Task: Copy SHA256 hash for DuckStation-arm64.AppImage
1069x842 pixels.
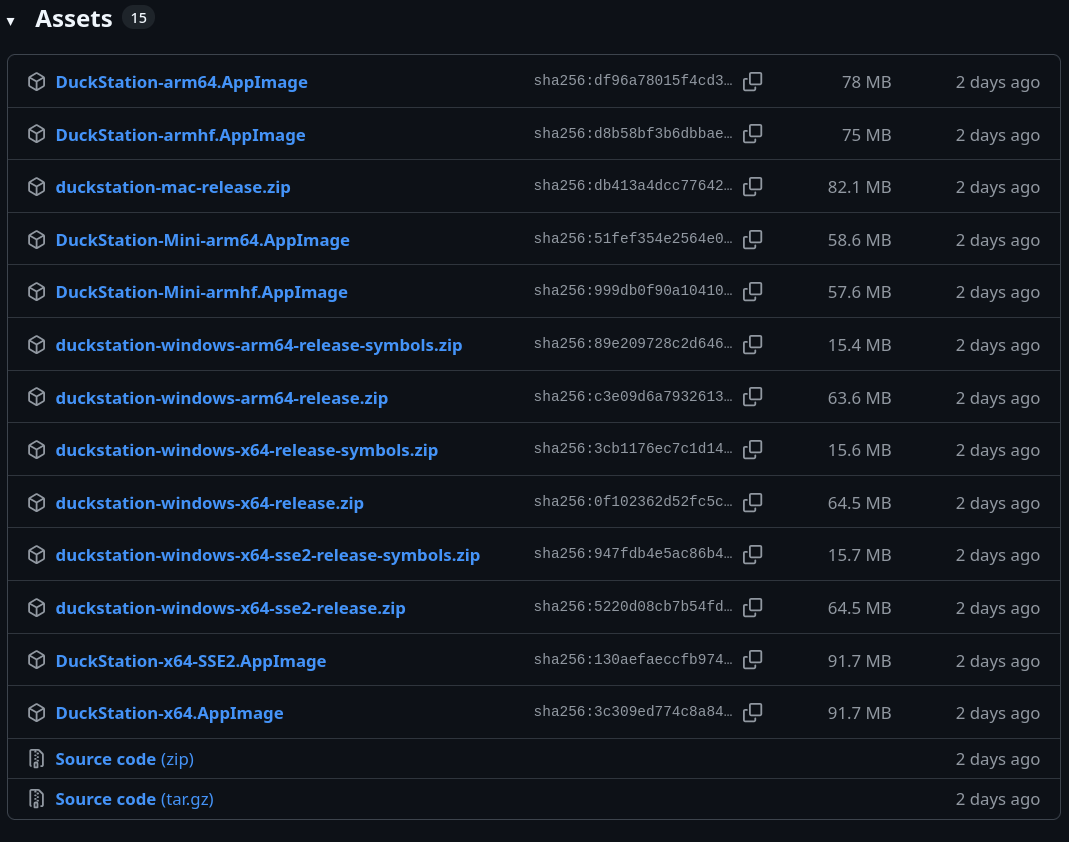Action: pyautogui.click(x=753, y=81)
